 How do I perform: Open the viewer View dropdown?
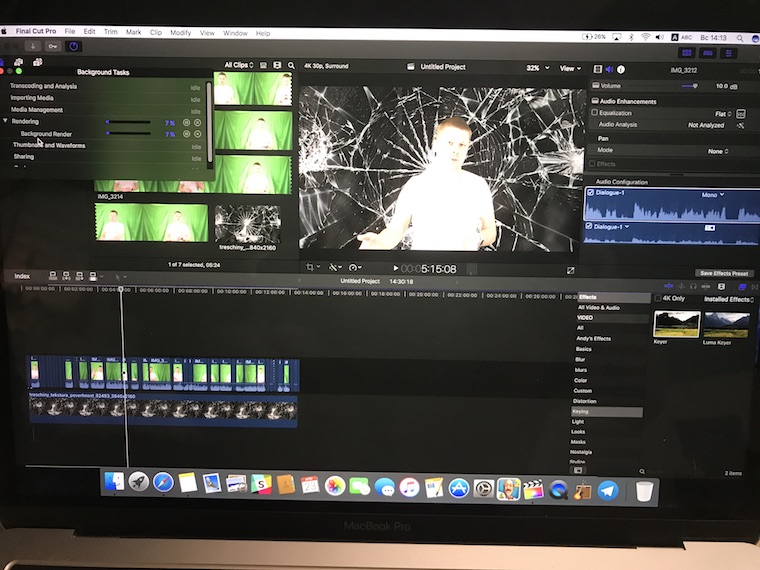570,68
